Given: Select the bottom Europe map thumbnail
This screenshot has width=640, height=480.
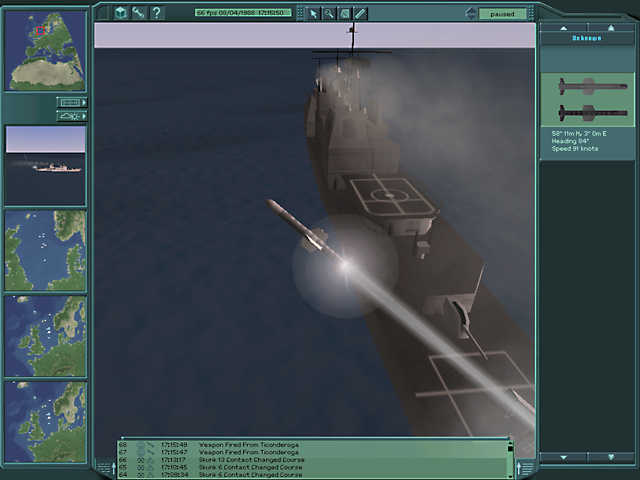Looking at the screenshot, I should (45, 422).
